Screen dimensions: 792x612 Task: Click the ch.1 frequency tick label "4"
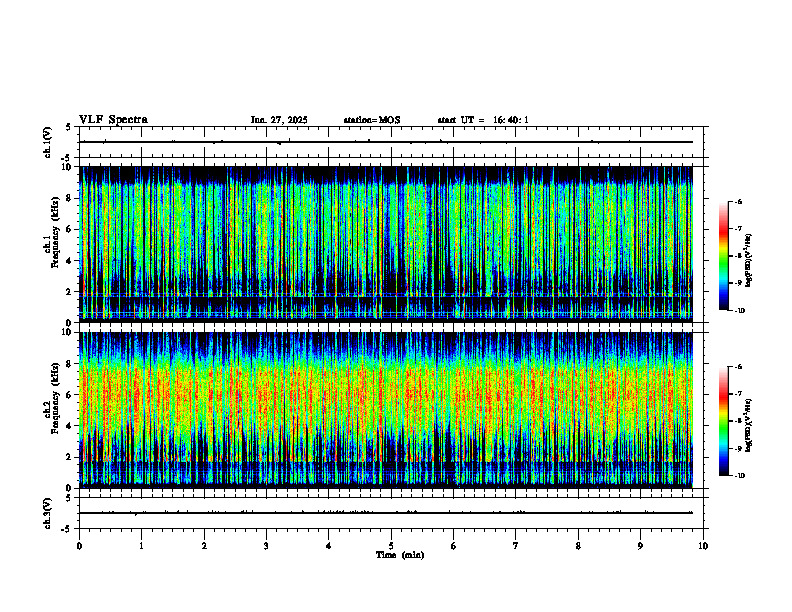69,261
